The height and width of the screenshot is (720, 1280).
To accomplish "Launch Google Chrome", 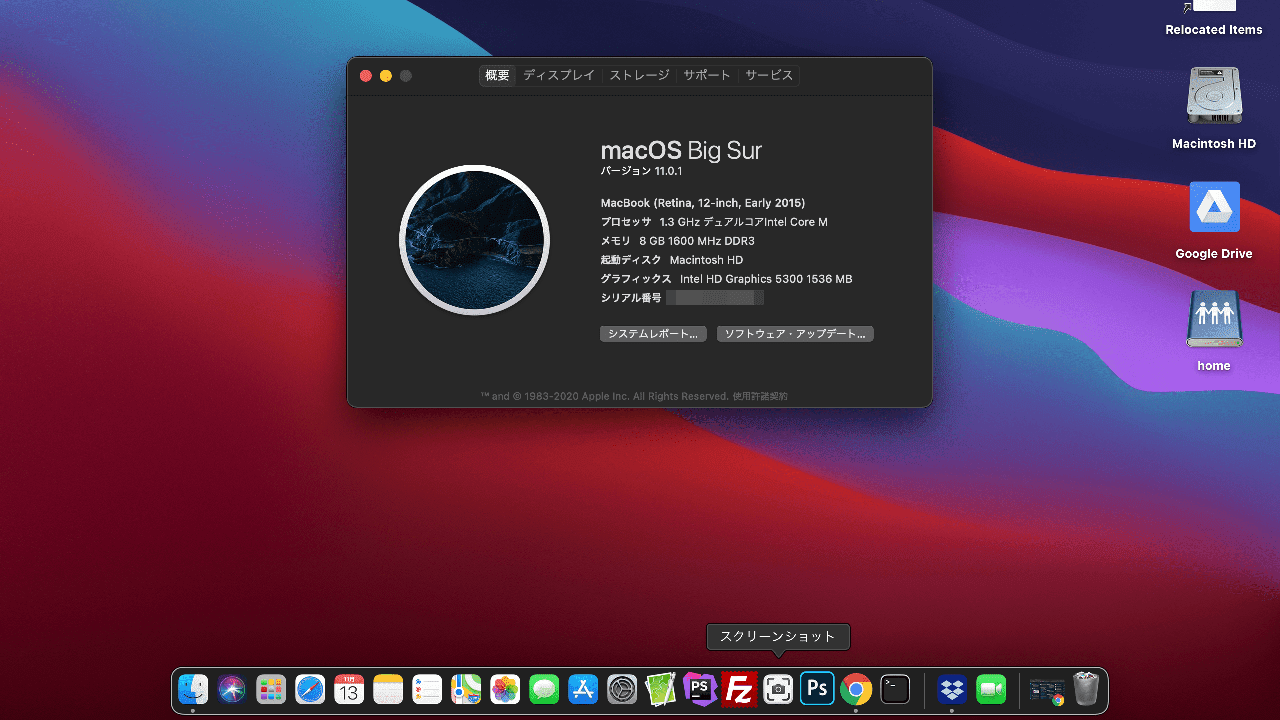I will [856, 689].
